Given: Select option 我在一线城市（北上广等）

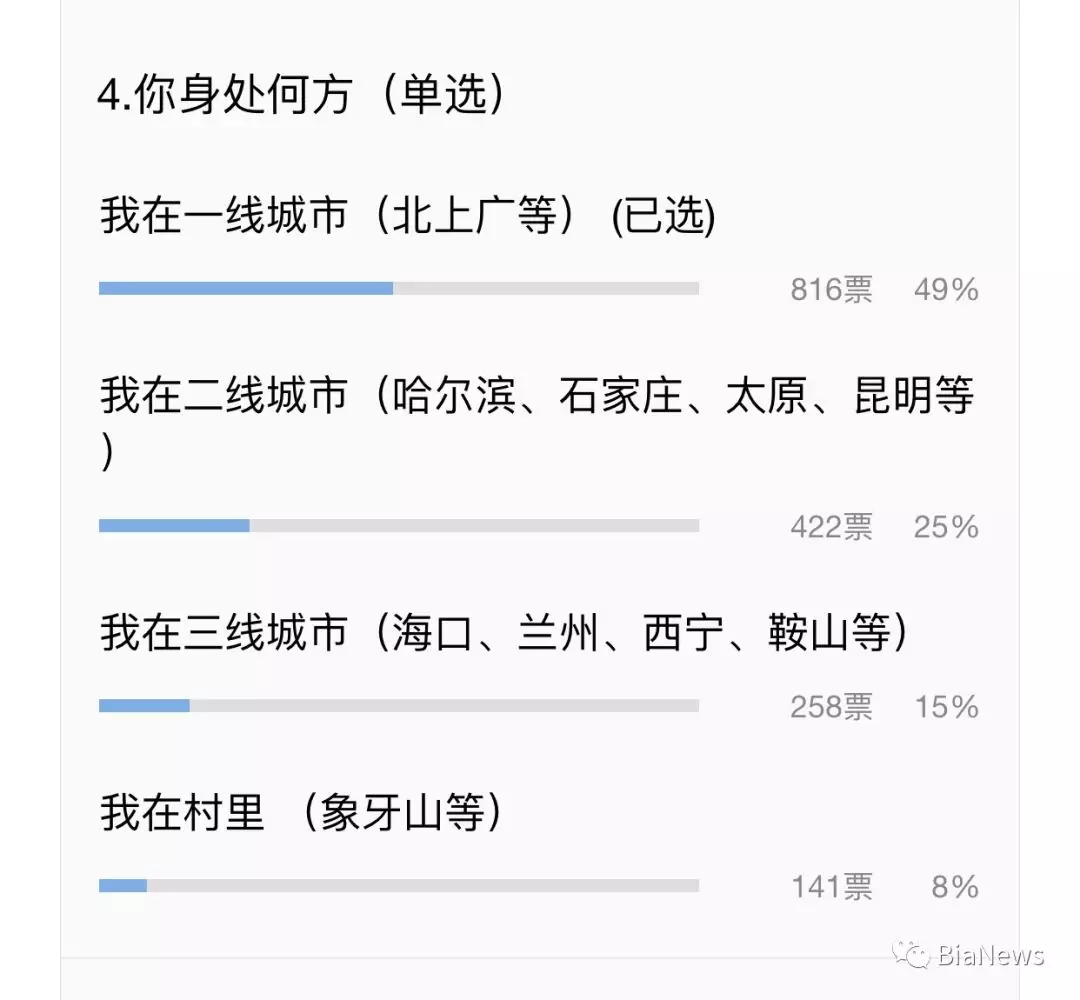Looking at the screenshot, I should pos(408,216).
